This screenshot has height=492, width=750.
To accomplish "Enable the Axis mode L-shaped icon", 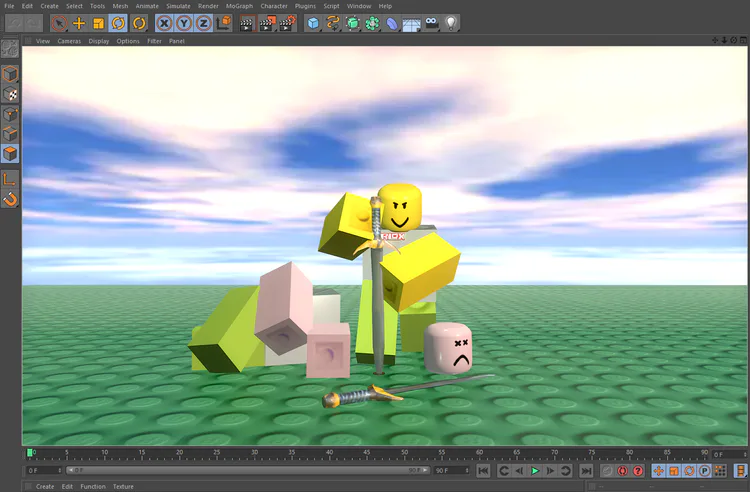I will (10, 179).
